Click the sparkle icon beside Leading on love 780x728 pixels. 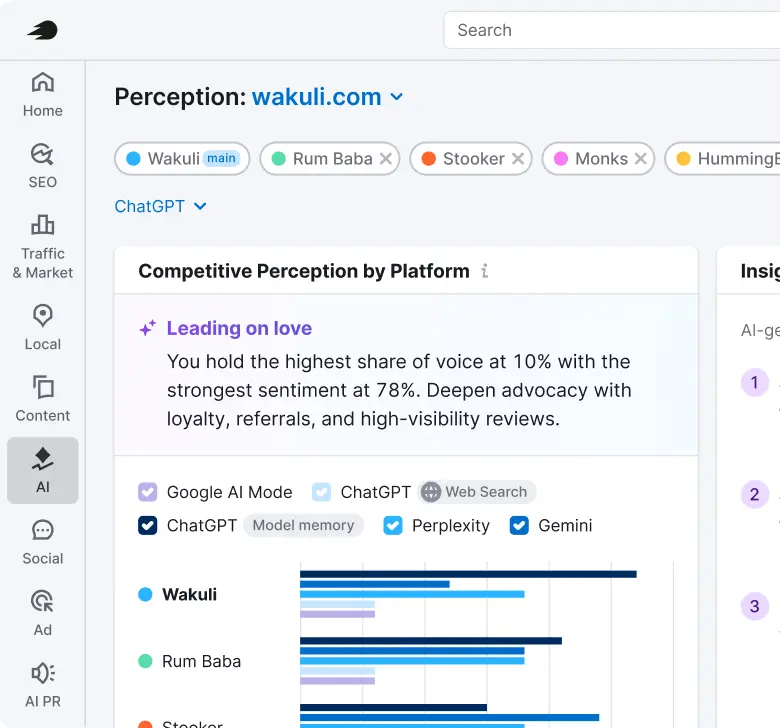pyautogui.click(x=148, y=328)
